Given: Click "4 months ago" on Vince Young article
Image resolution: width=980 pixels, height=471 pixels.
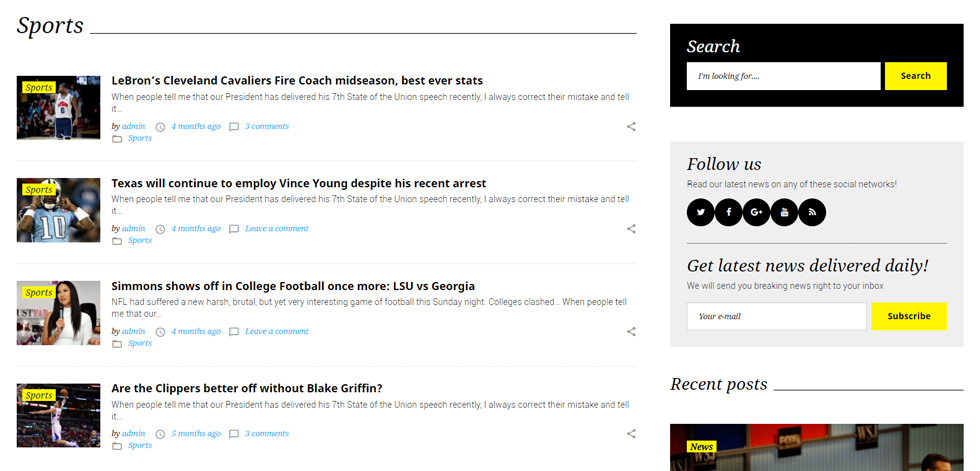Looking at the screenshot, I should pos(196,229).
